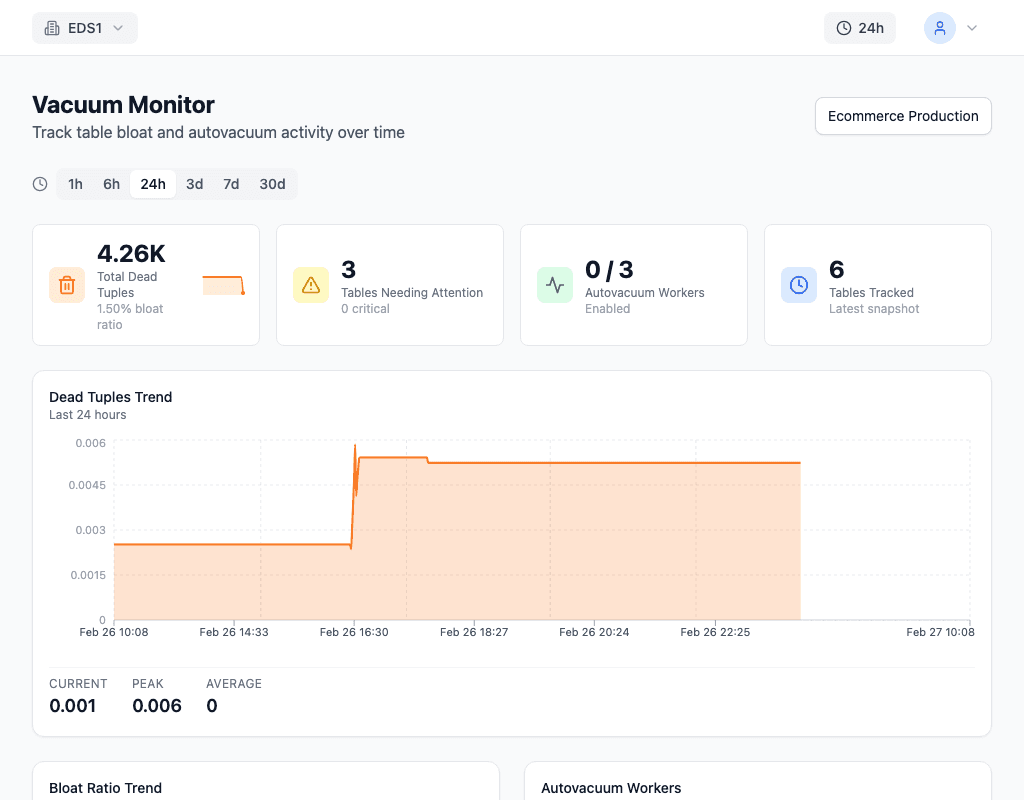This screenshot has width=1024, height=800.
Task: Open the EDS1 organization dropdown
Action: (85, 28)
